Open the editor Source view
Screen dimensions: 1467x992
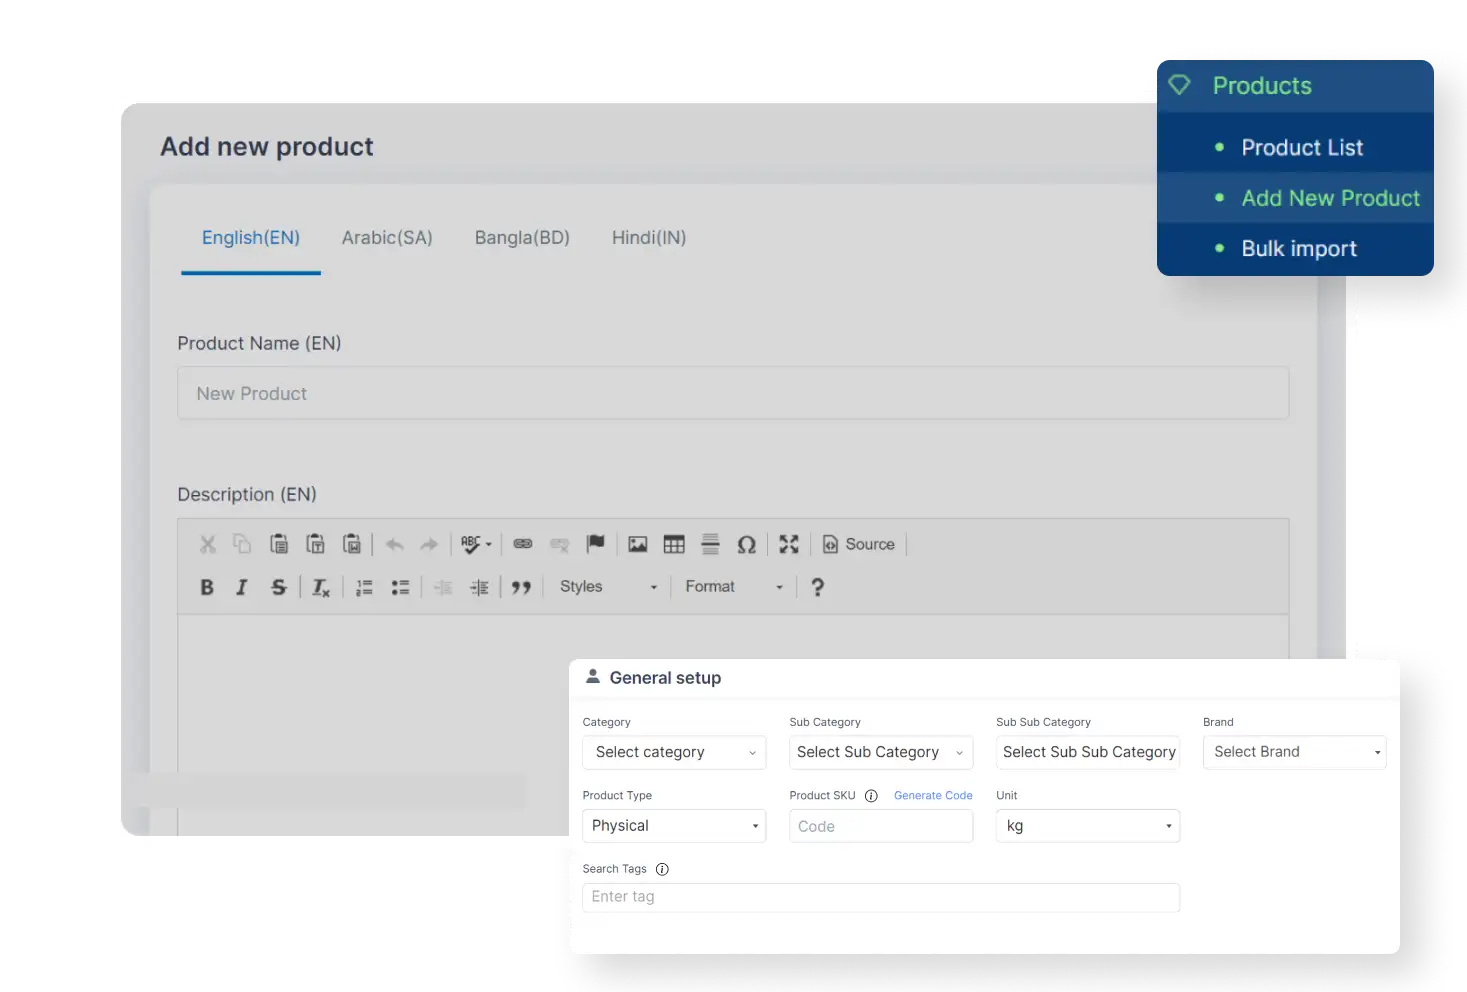[858, 544]
